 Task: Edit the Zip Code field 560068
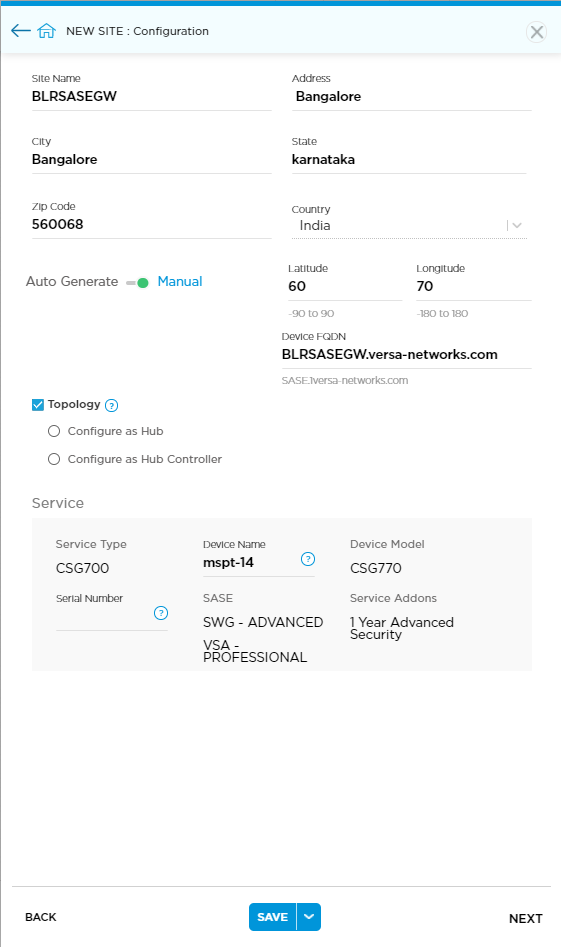(152, 225)
